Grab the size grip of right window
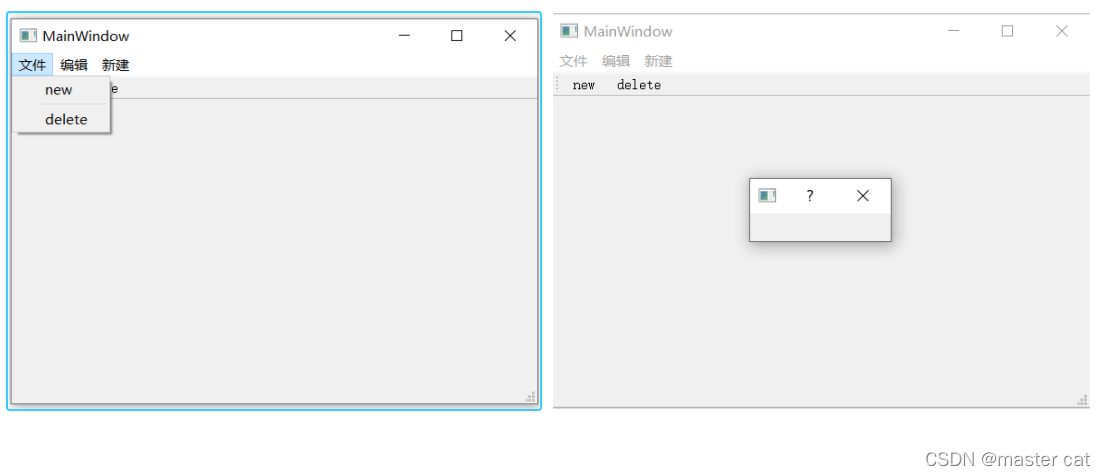The image size is (1106, 476). coord(1082,400)
